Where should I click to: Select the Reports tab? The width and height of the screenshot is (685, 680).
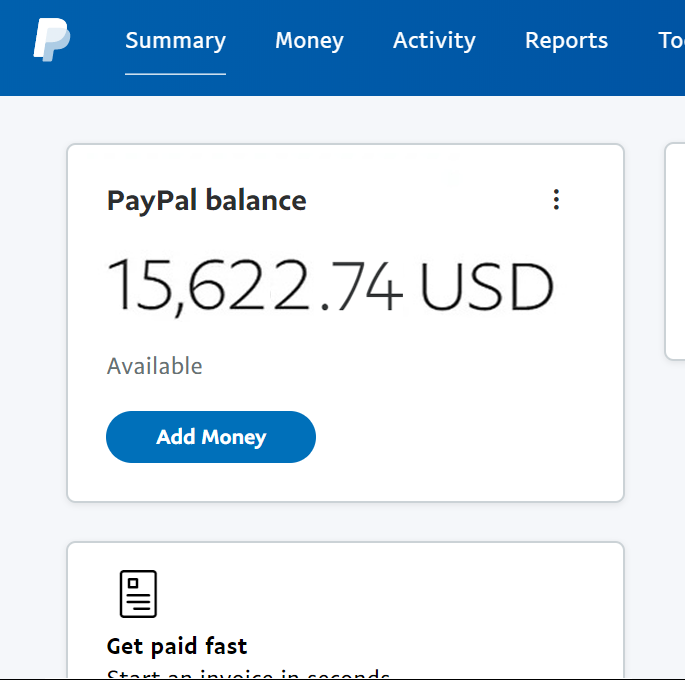coord(566,41)
